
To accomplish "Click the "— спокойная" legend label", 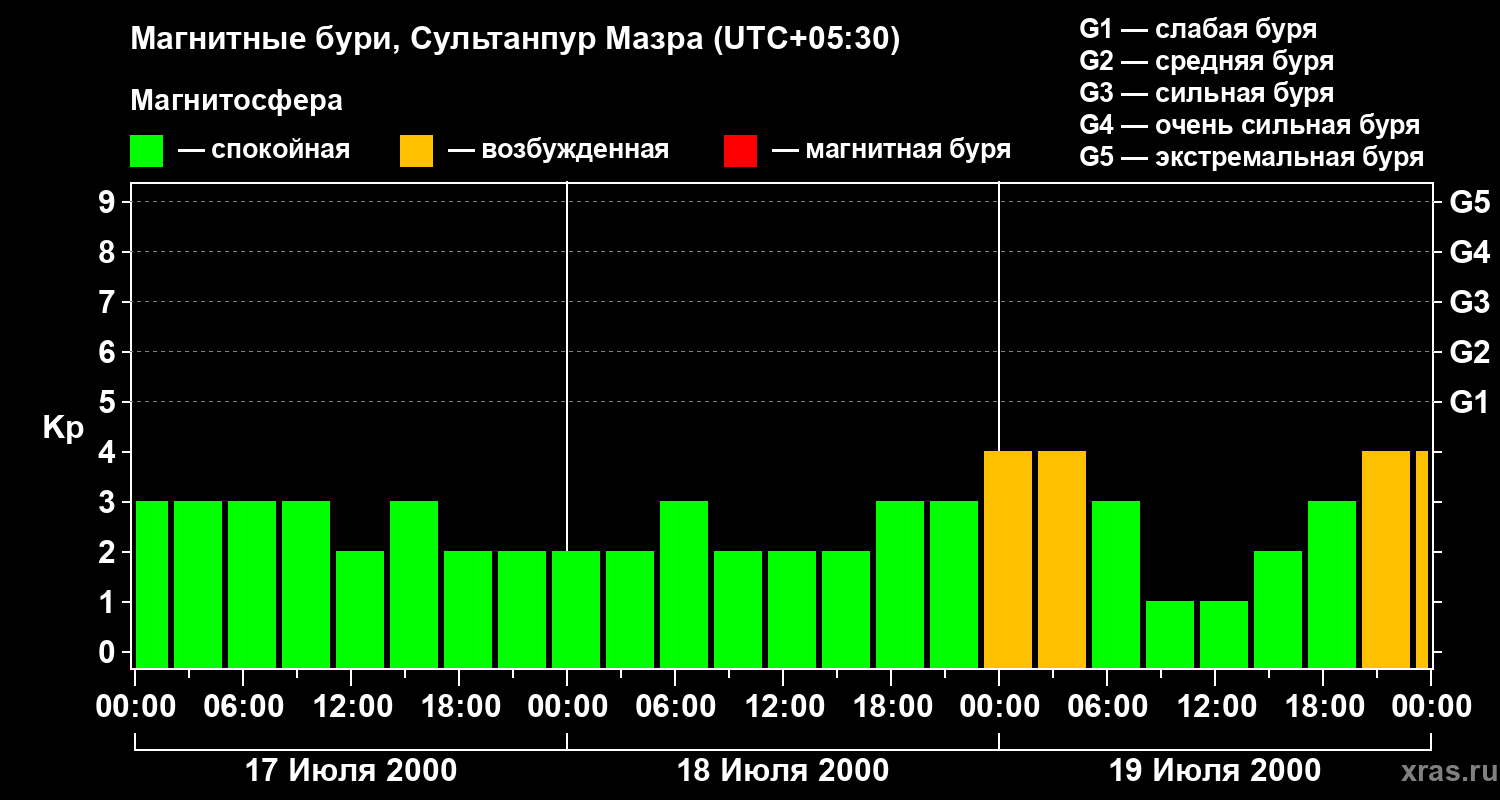I will pos(264,151).
